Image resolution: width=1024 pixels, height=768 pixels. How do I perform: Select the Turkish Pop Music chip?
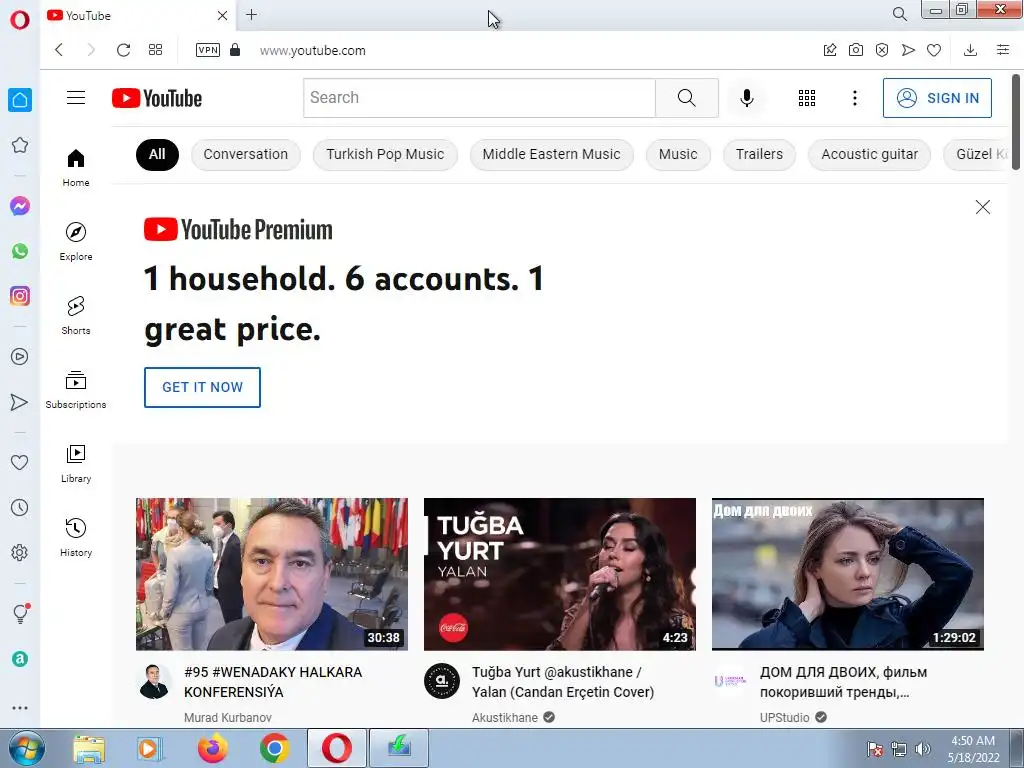click(385, 155)
